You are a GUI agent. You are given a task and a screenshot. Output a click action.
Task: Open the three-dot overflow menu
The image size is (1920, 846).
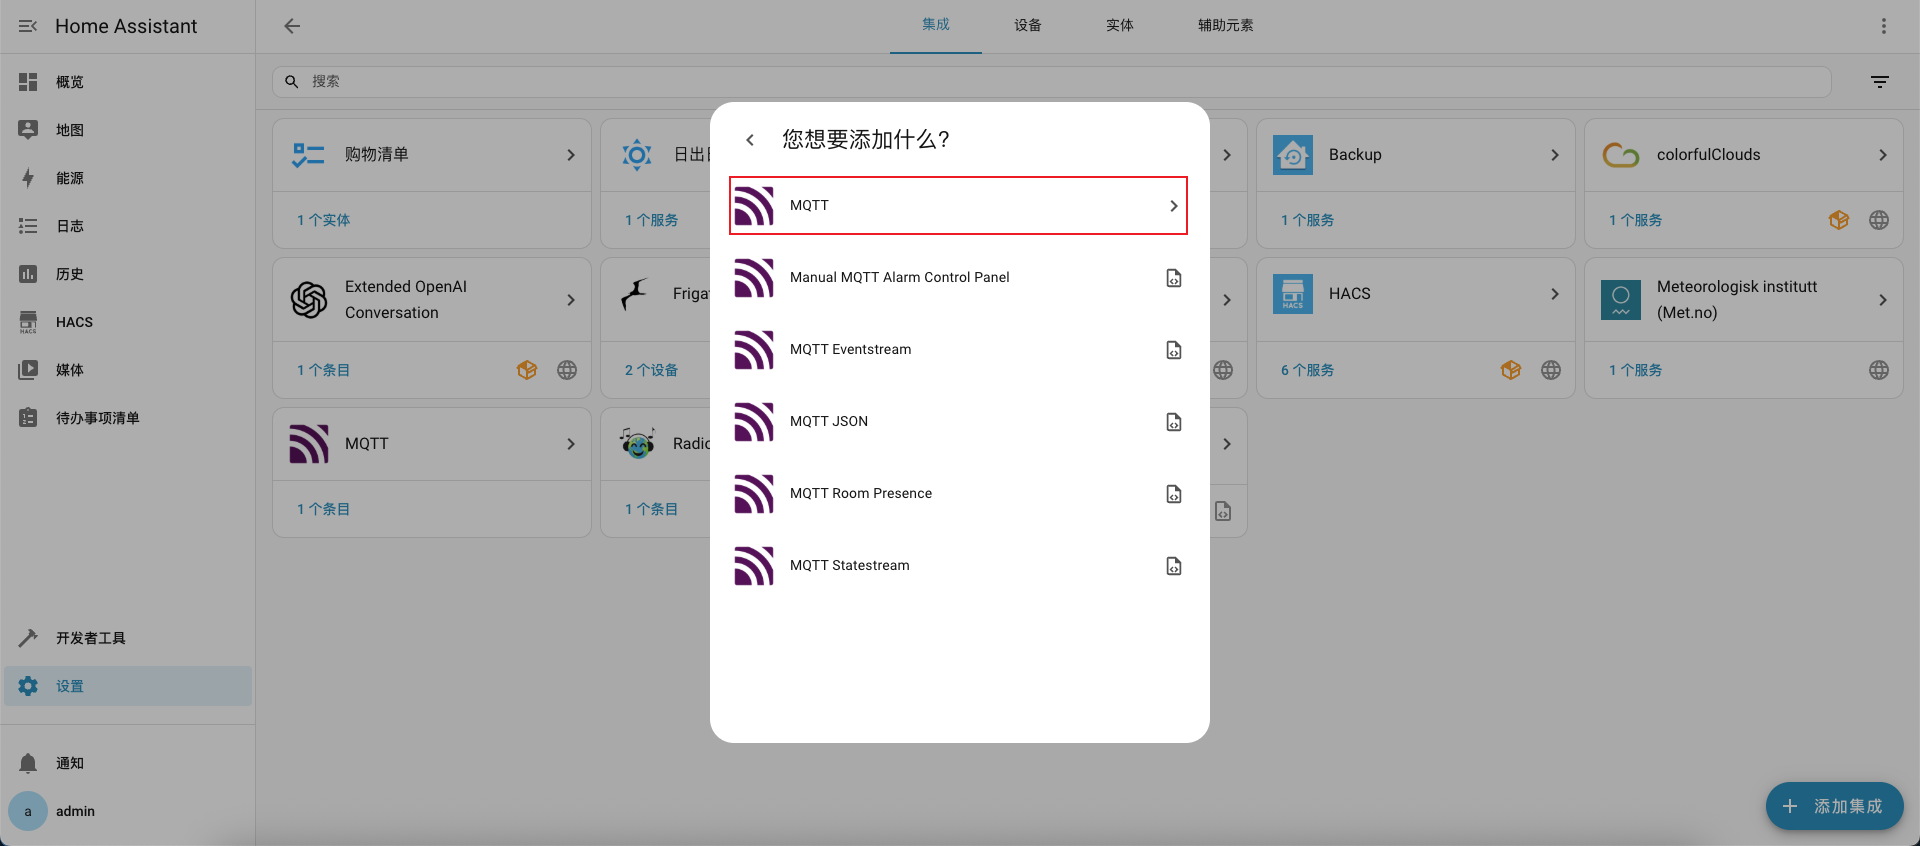pyautogui.click(x=1883, y=26)
